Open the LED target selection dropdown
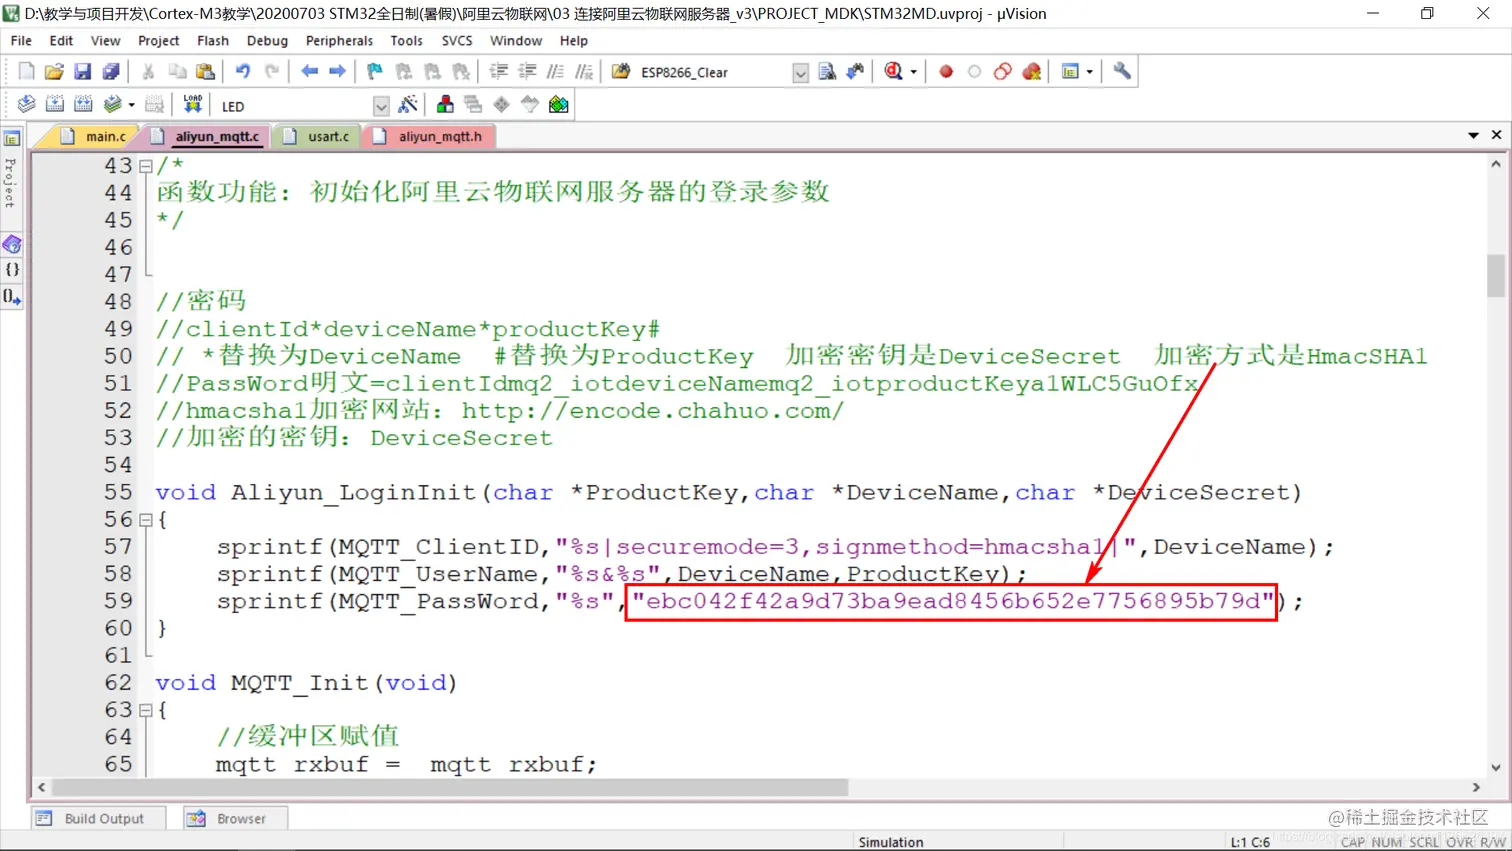 coord(380,106)
